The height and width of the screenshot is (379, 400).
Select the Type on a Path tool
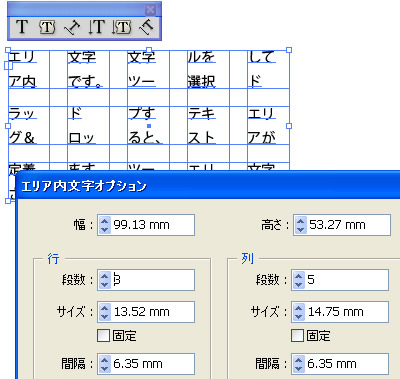click(x=72, y=27)
